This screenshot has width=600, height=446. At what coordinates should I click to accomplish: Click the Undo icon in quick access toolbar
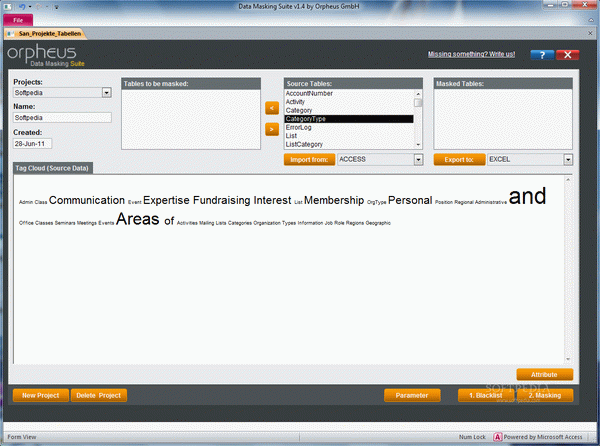coord(22,7)
